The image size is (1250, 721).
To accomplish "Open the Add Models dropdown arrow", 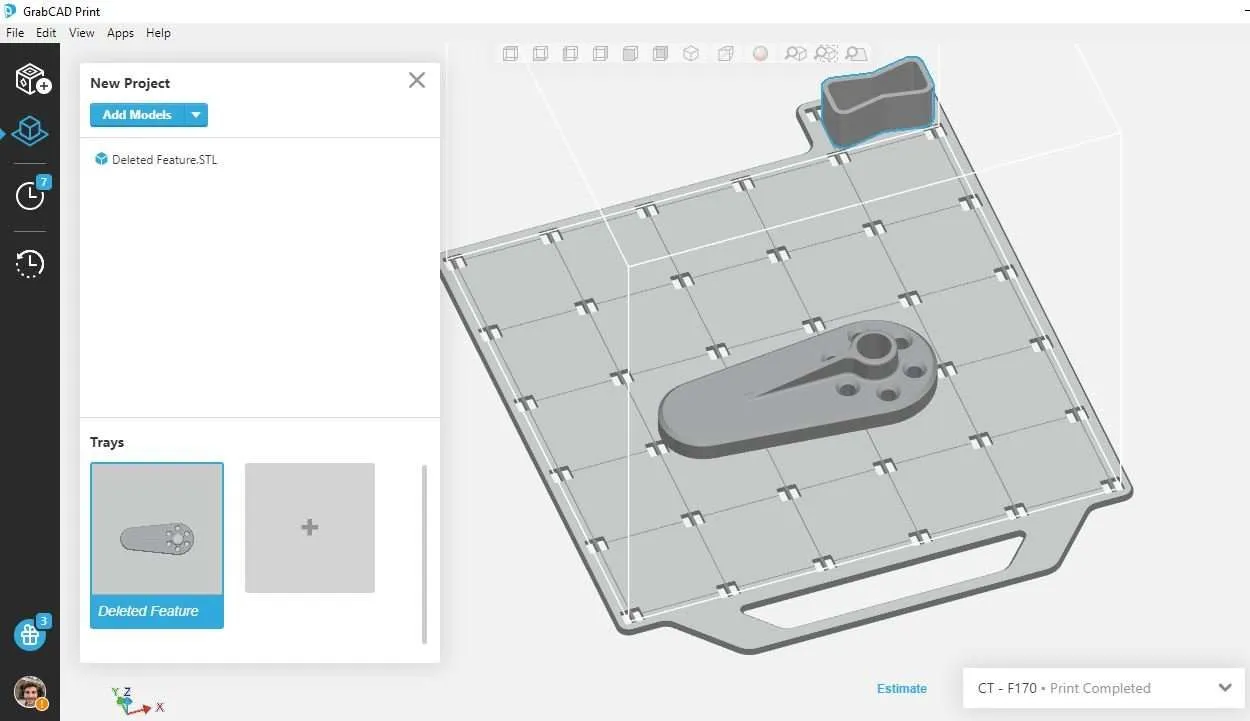I will click(196, 115).
